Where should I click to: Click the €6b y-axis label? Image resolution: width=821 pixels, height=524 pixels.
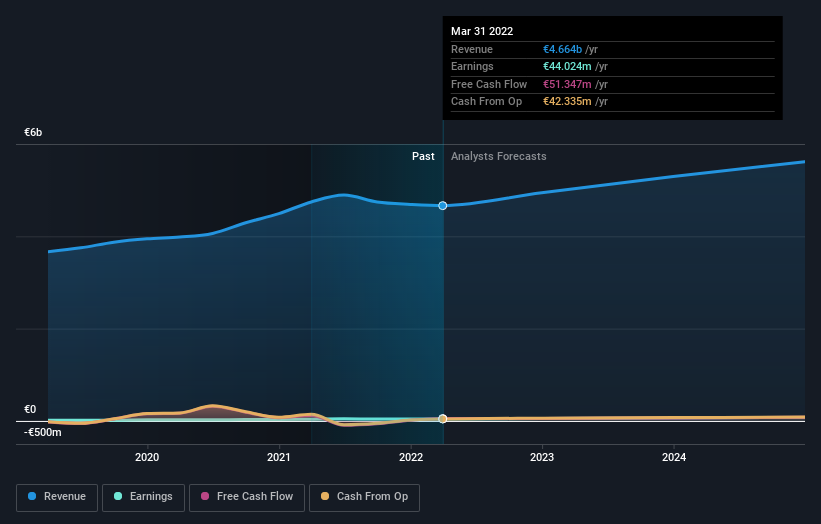point(33,132)
